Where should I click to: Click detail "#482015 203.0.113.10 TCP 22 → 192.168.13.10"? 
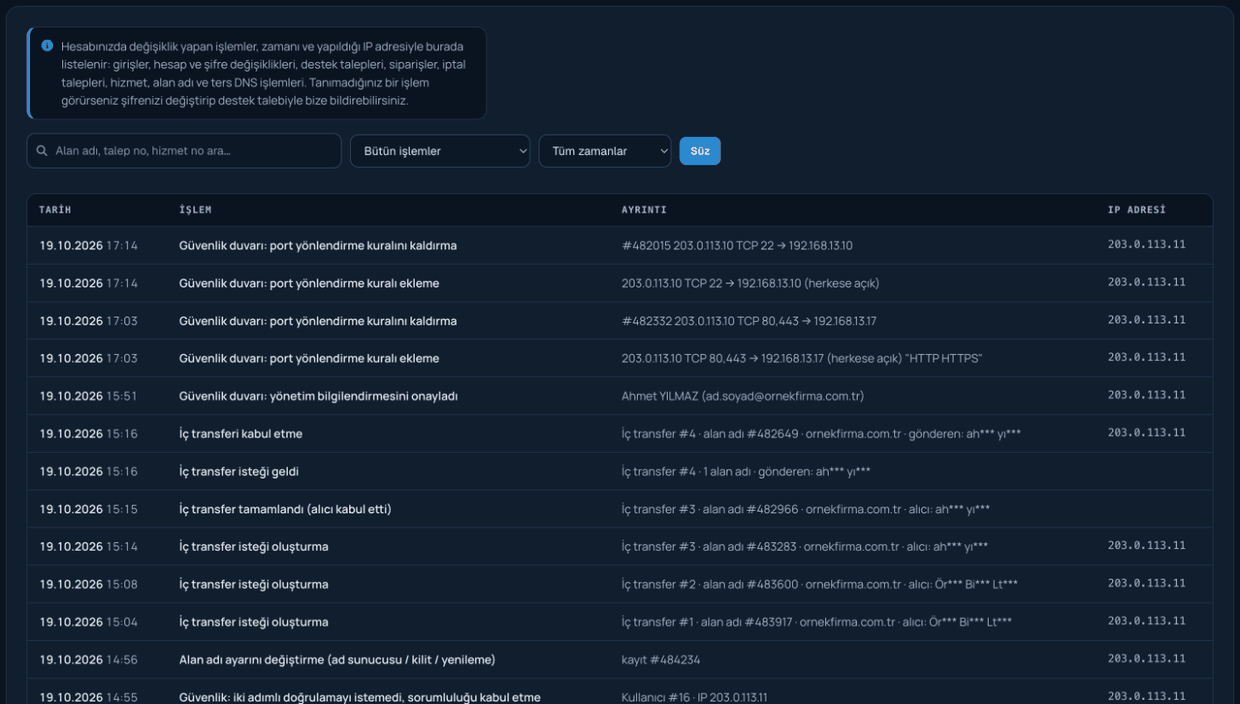coord(737,245)
